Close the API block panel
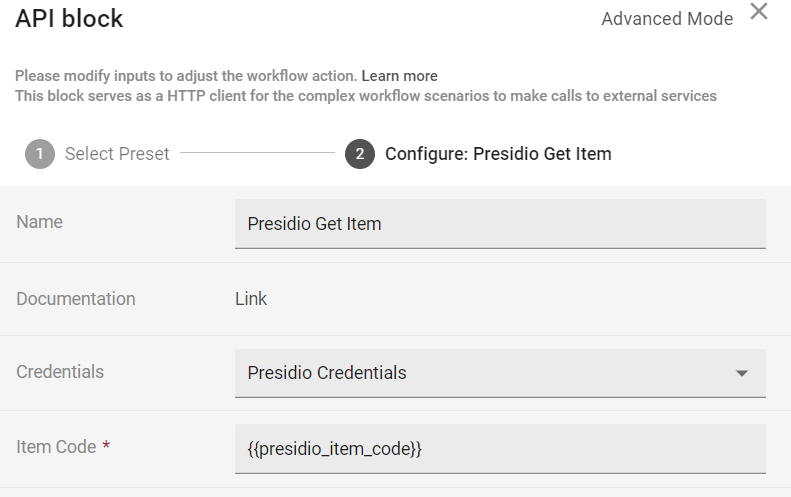This screenshot has width=791, height=497. (x=759, y=13)
